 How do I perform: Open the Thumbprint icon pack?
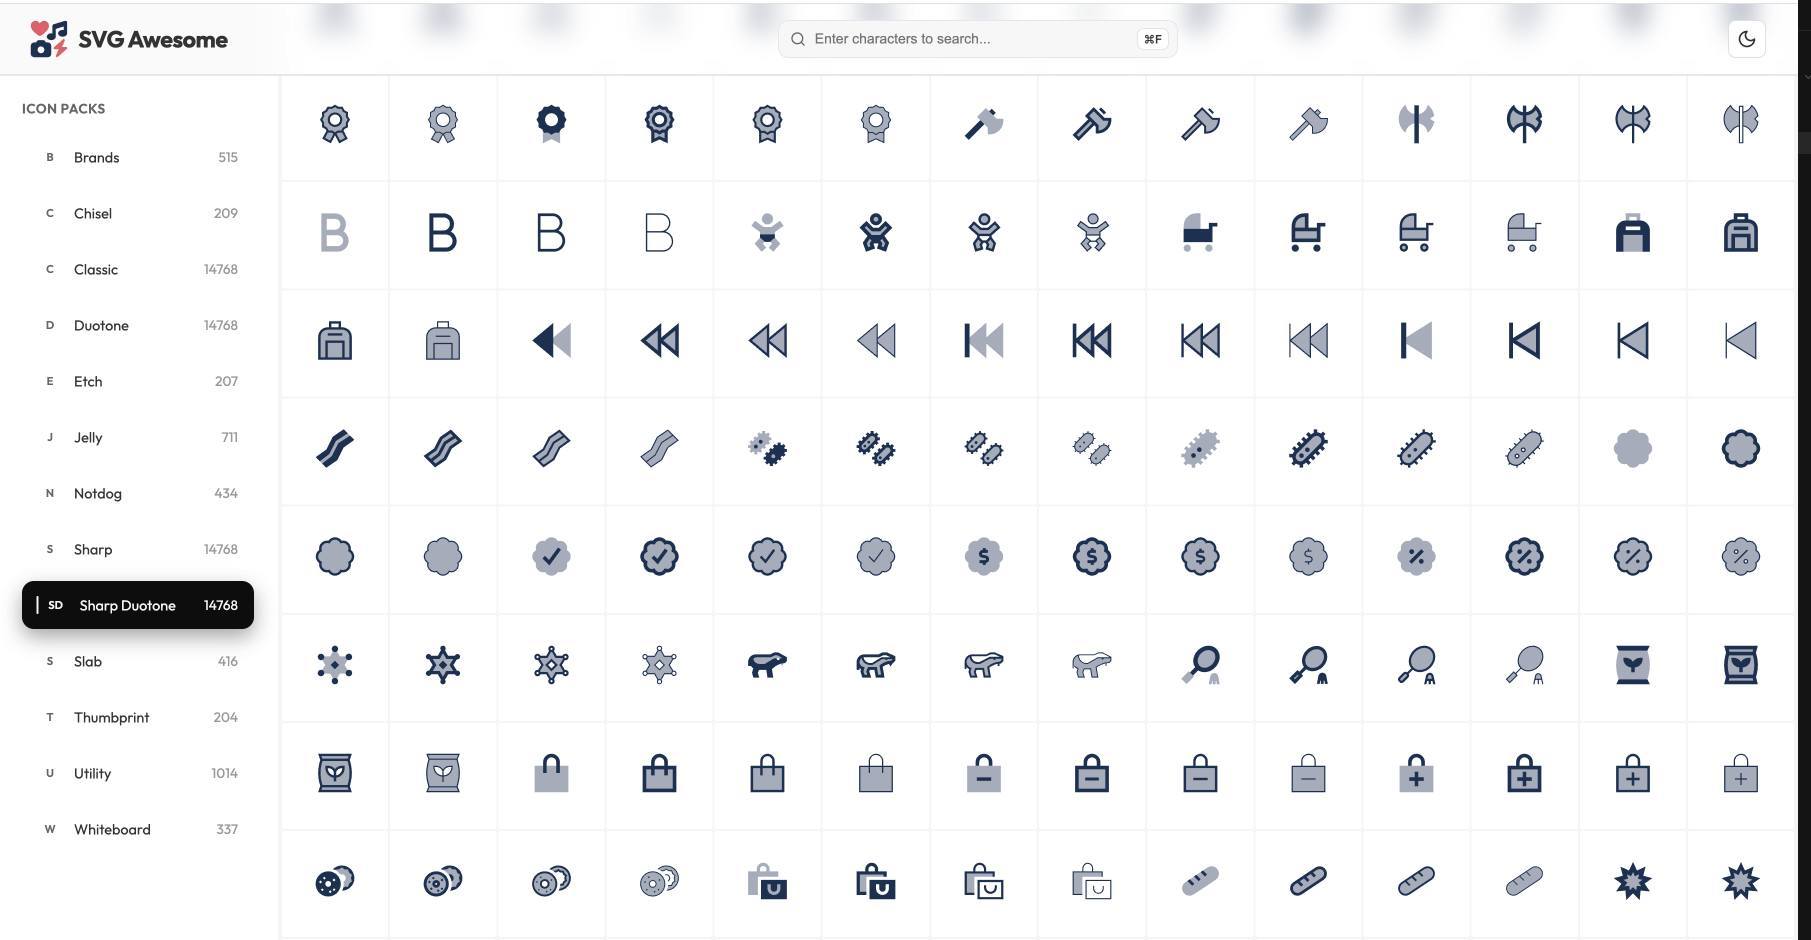138,717
